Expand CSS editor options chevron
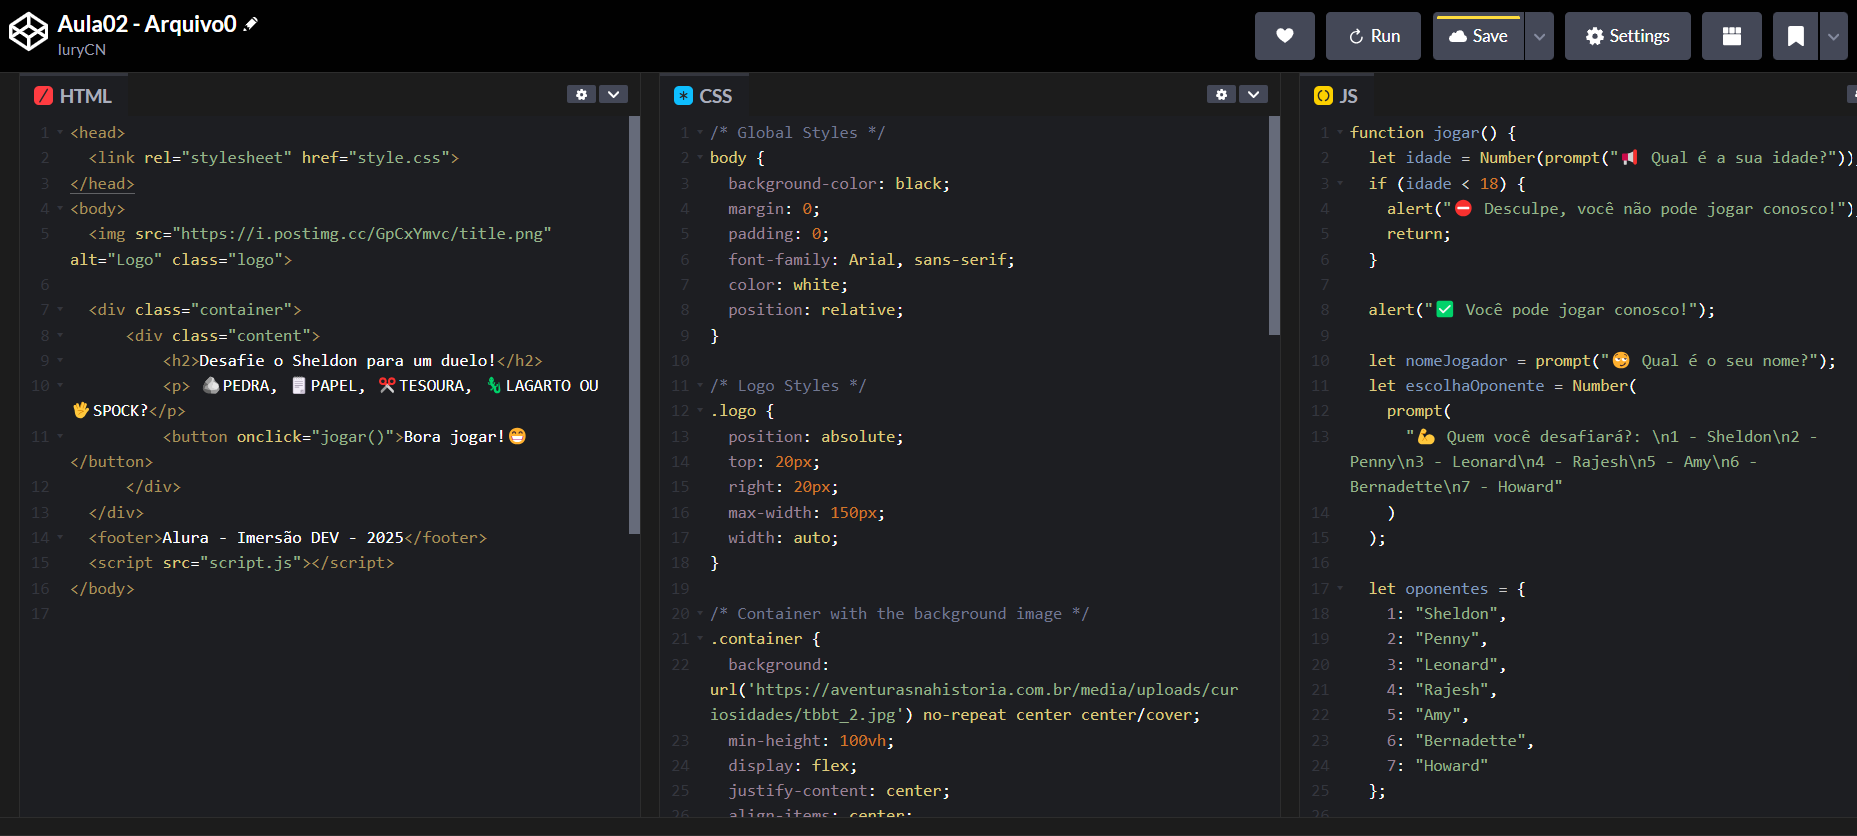Image resolution: width=1857 pixels, height=836 pixels. pos(1253,94)
